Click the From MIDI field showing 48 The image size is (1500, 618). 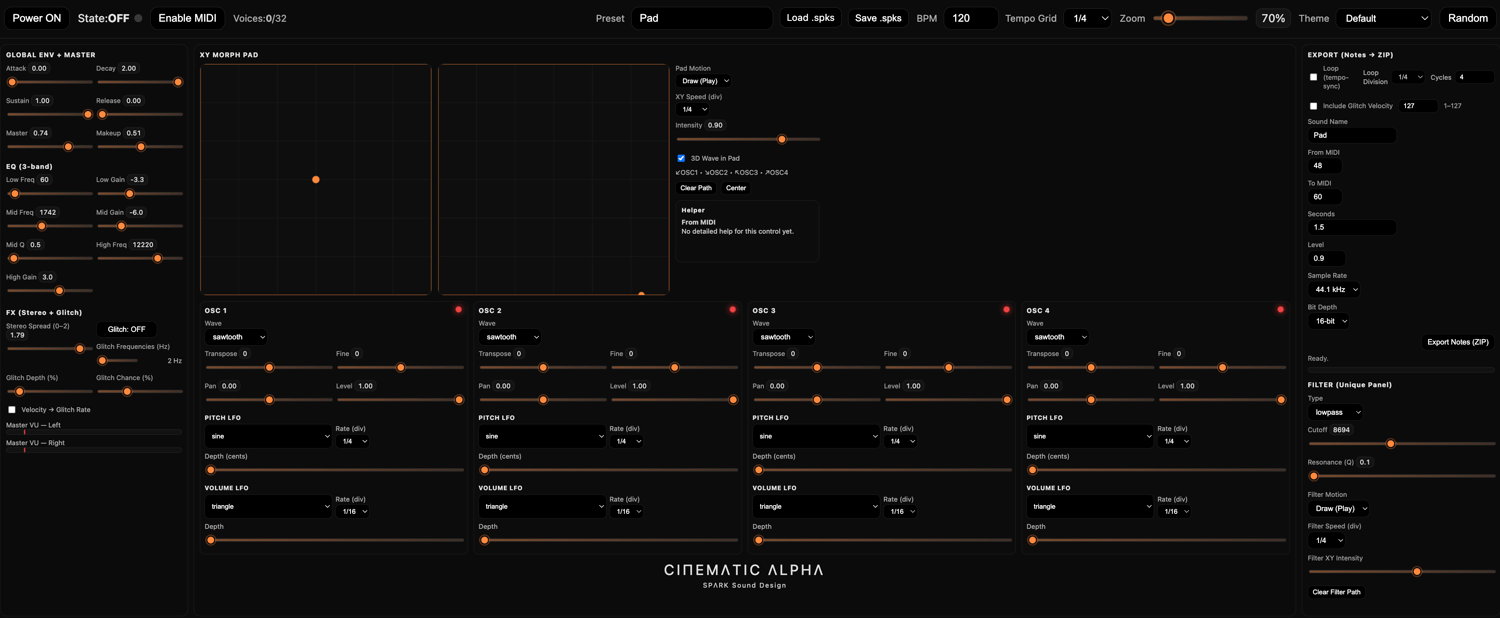pyautogui.click(x=1324, y=166)
